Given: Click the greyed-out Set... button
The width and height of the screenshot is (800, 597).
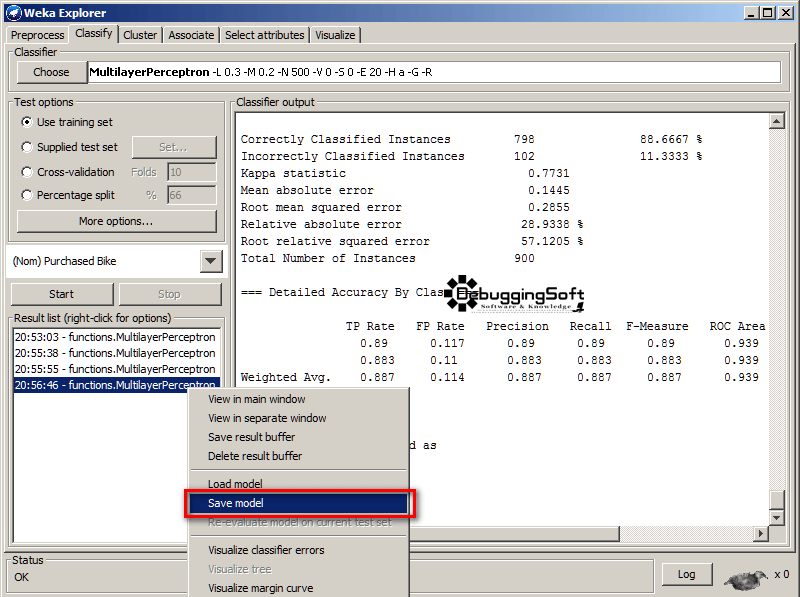Looking at the screenshot, I should 174,147.
